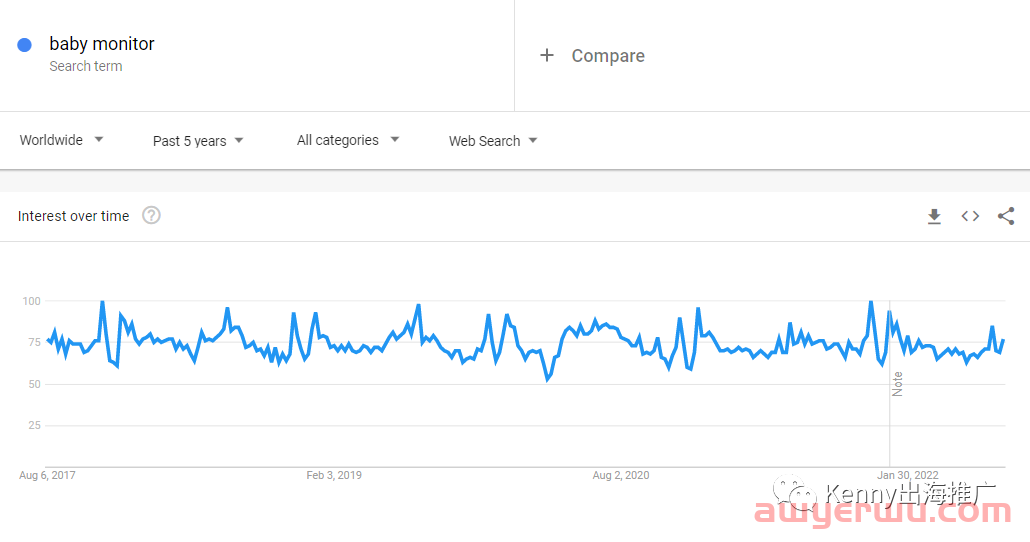Edit the baby monitor search term
Viewport: 1030px width, 542px height.
pyautogui.click(x=102, y=44)
